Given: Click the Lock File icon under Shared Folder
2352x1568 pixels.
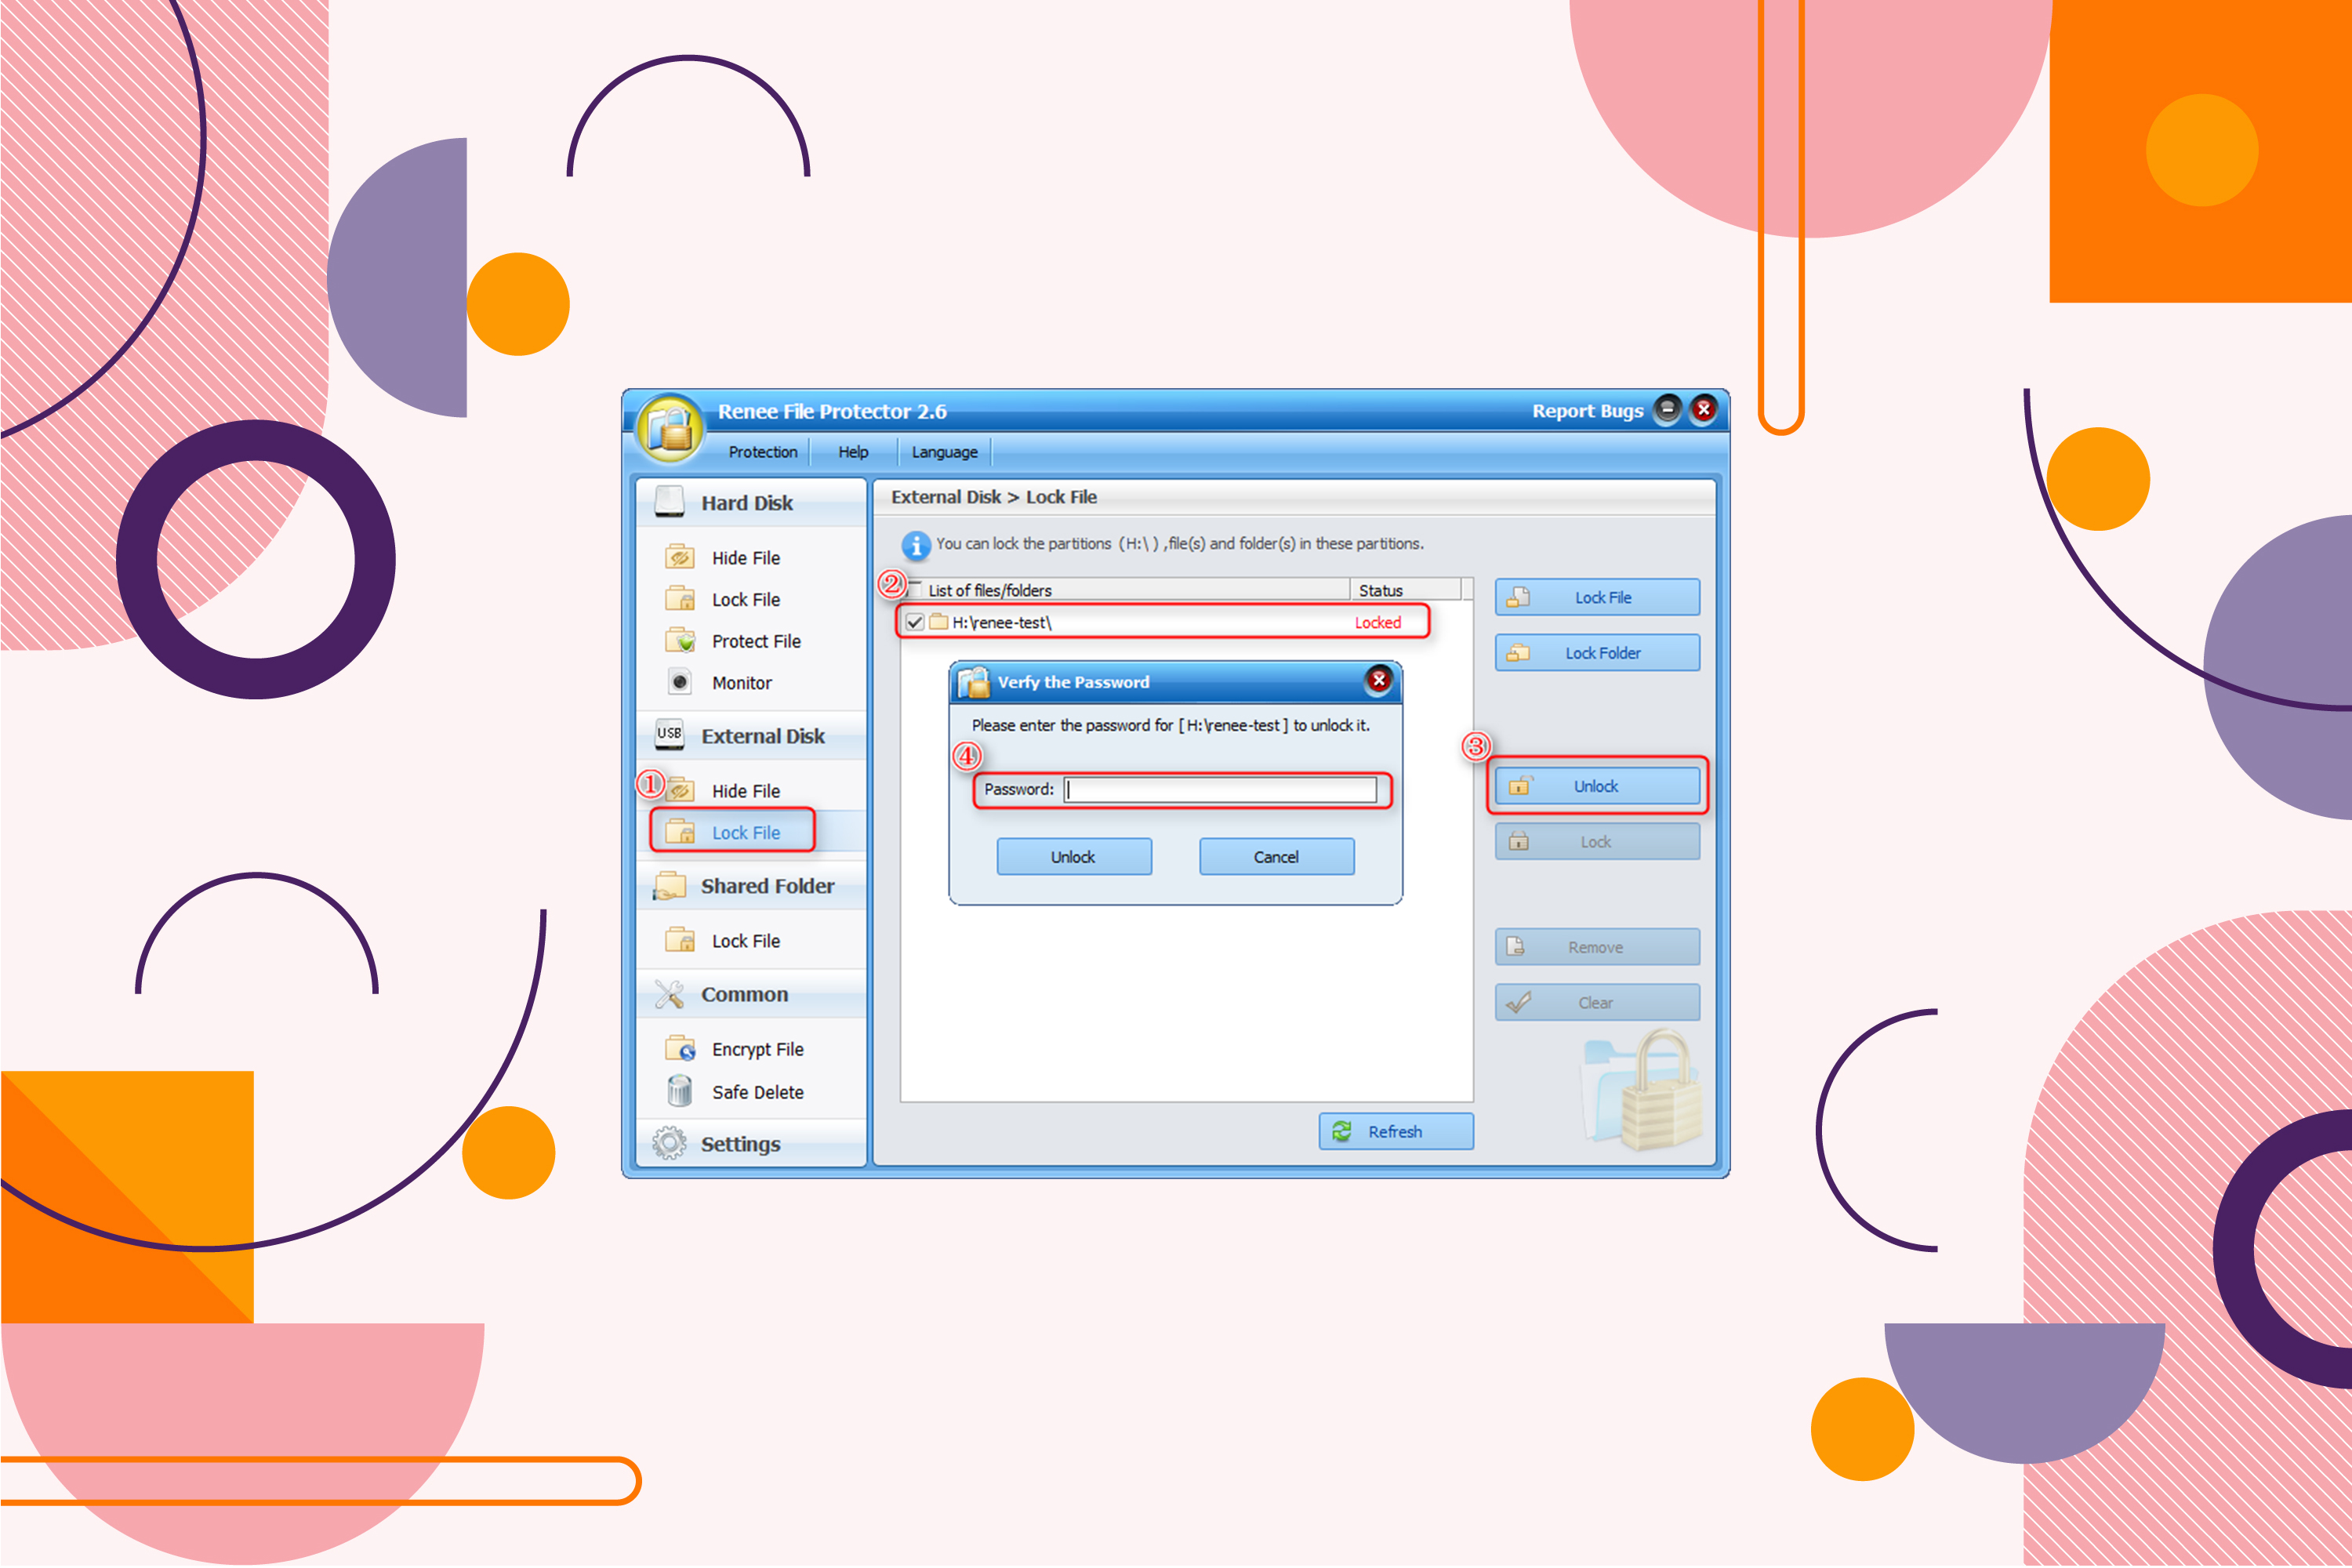Looking at the screenshot, I should [680, 939].
